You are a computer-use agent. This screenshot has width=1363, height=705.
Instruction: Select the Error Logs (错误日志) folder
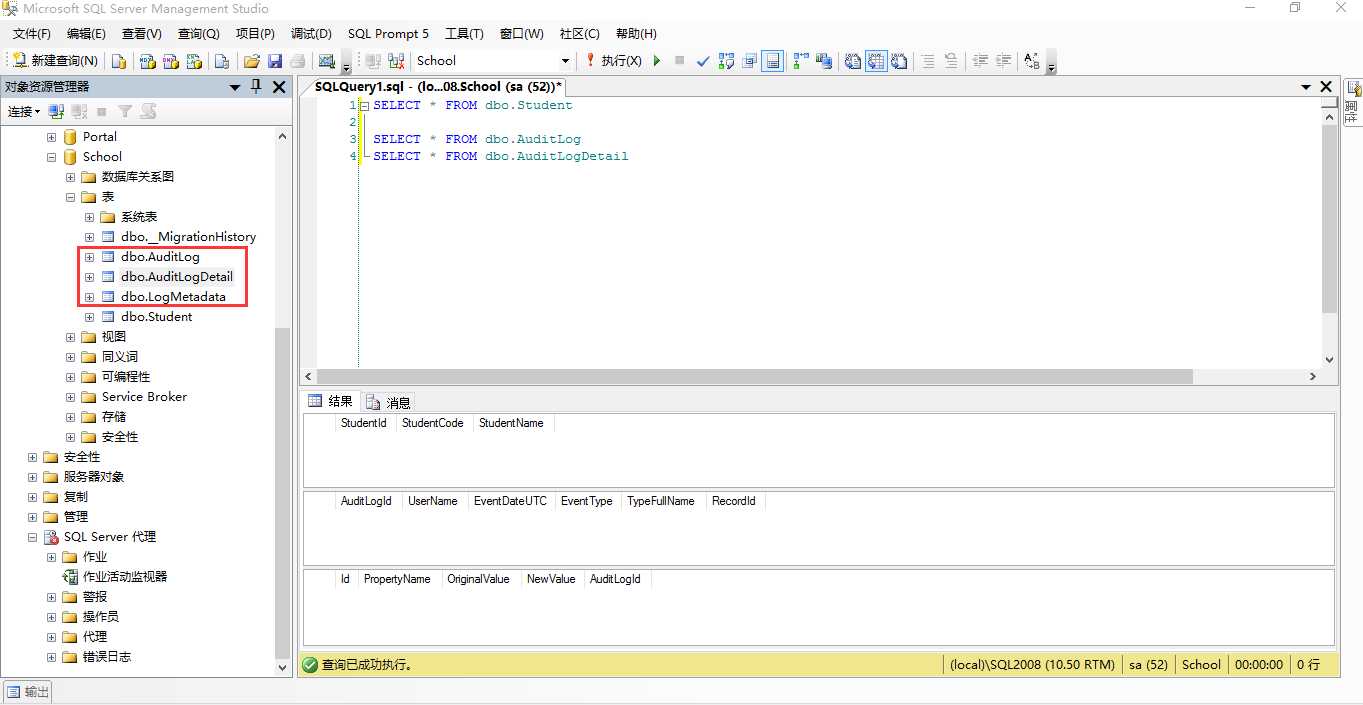point(106,657)
